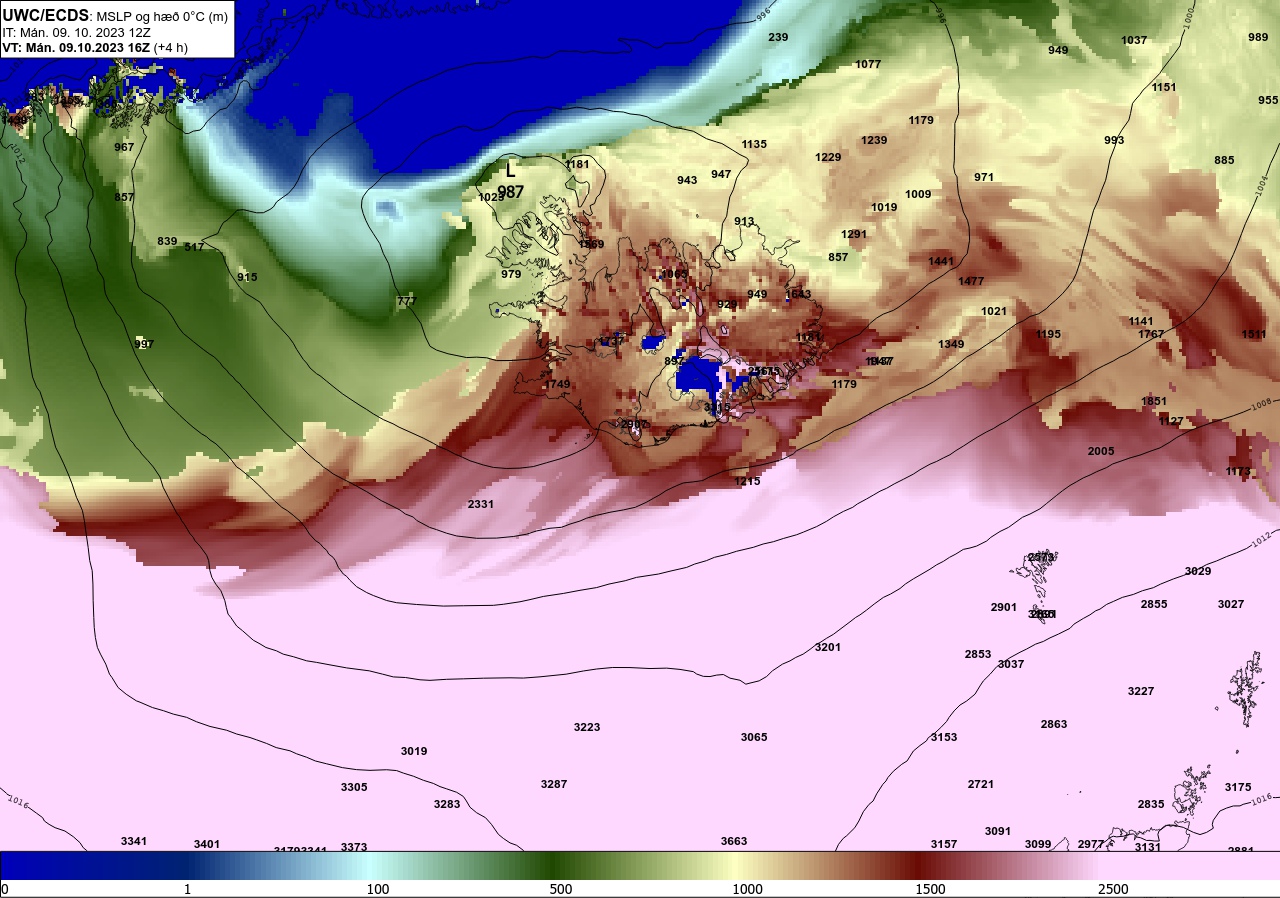Click the '2721' height value
Image resolution: width=1280 pixels, height=898 pixels.
981,784
